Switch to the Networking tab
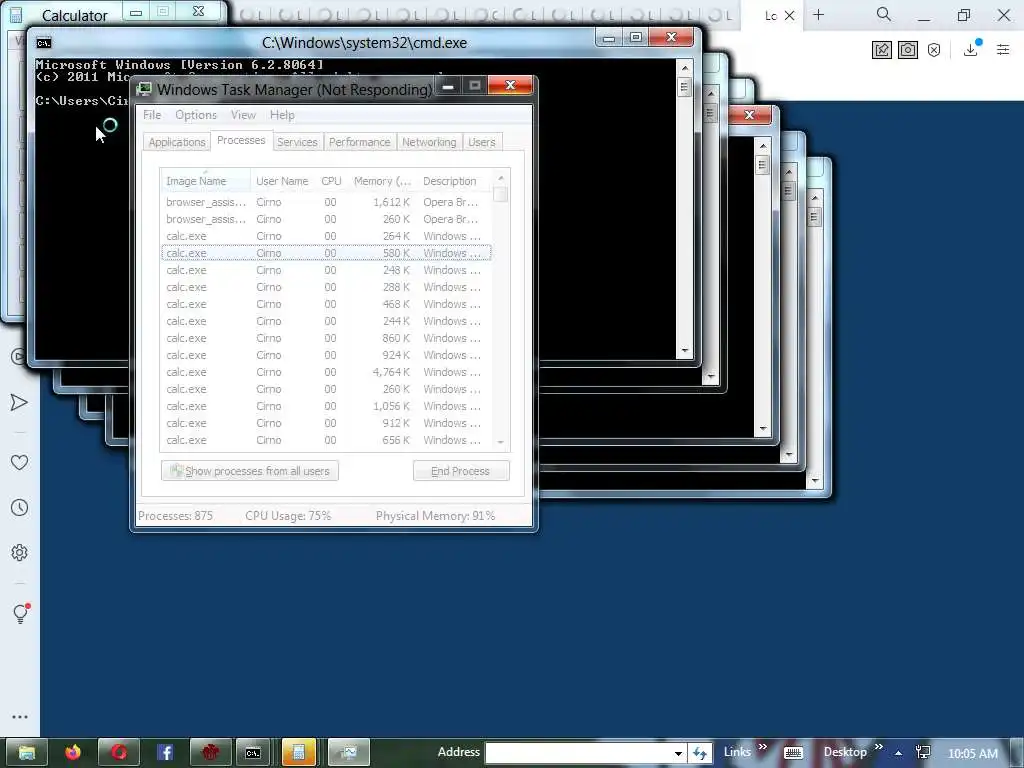The image size is (1024, 768). [429, 142]
